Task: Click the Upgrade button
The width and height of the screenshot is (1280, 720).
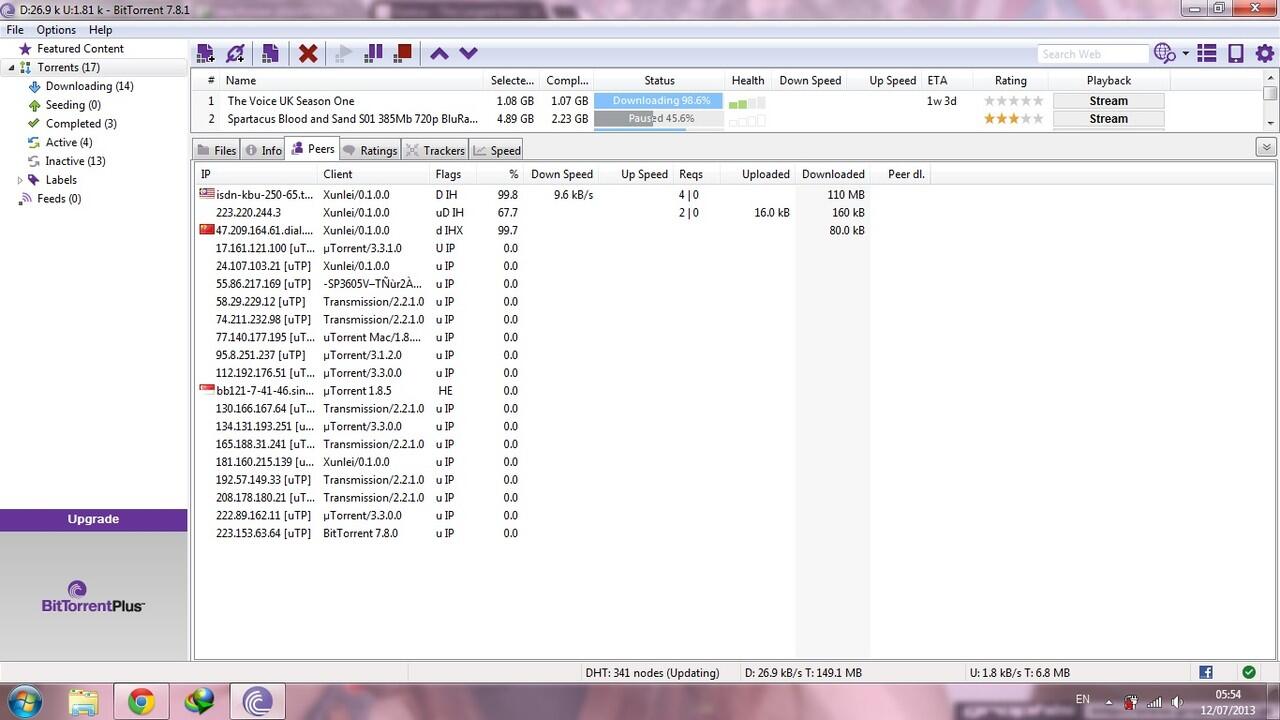Action: coord(93,519)
